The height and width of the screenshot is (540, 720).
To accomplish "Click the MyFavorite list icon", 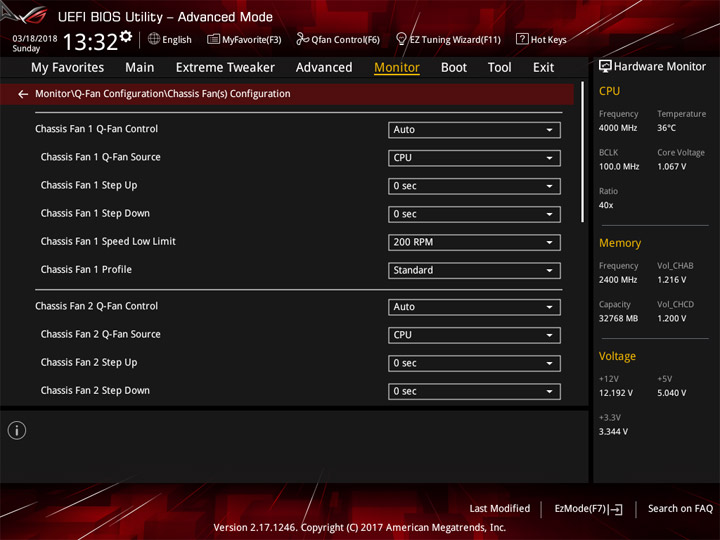I will coord(213,39).
